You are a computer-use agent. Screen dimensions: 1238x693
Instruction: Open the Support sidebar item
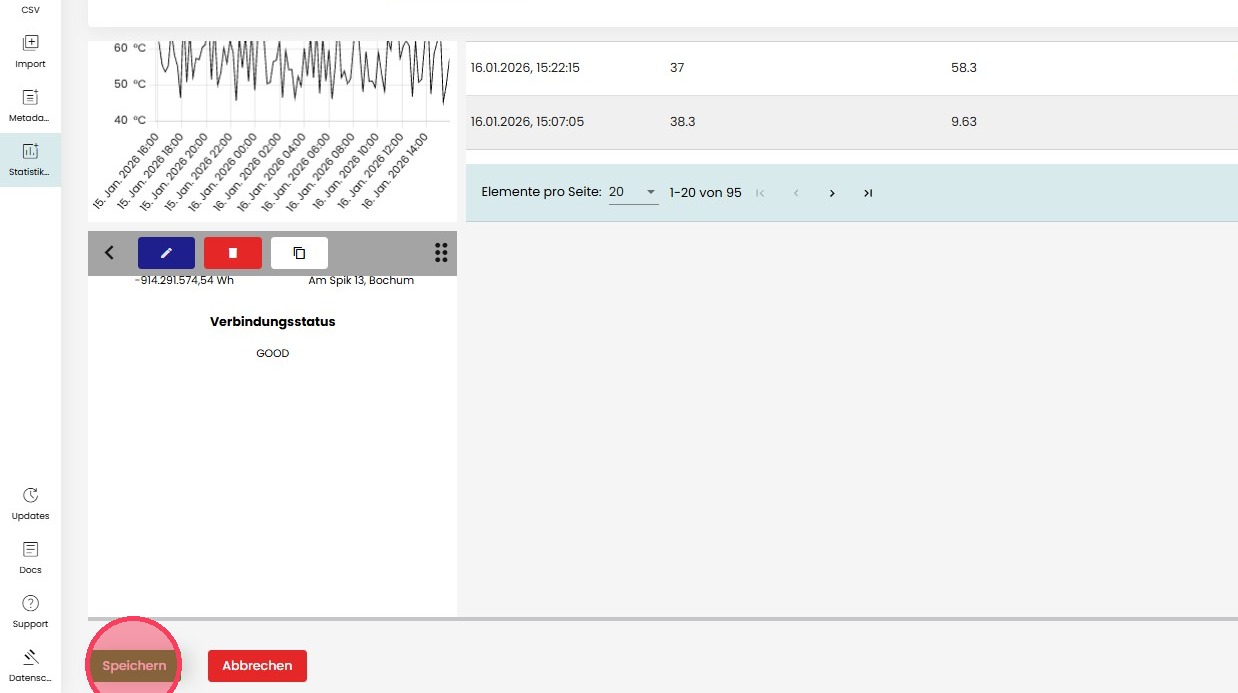coord(30,612)
